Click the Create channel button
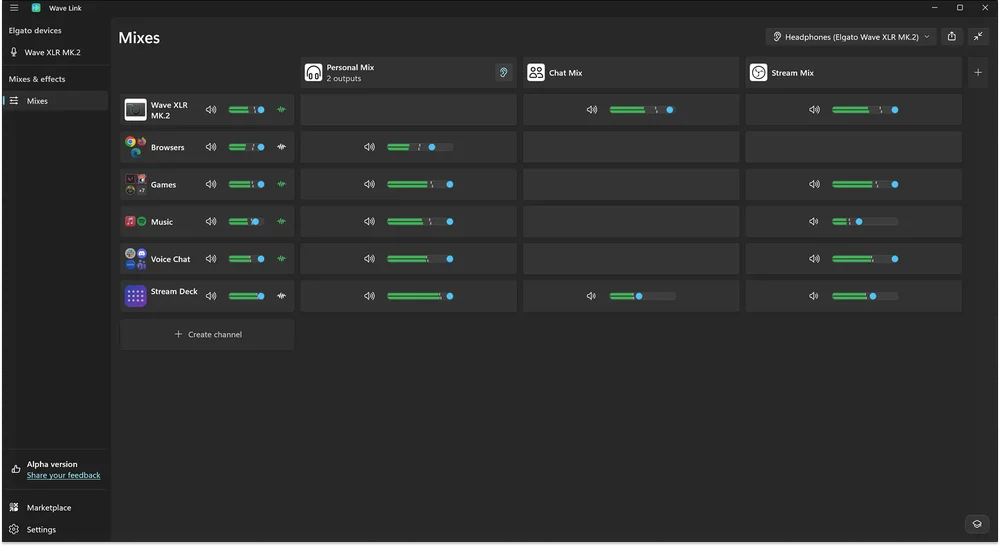The image size is (1000, 546). (208, 334)
